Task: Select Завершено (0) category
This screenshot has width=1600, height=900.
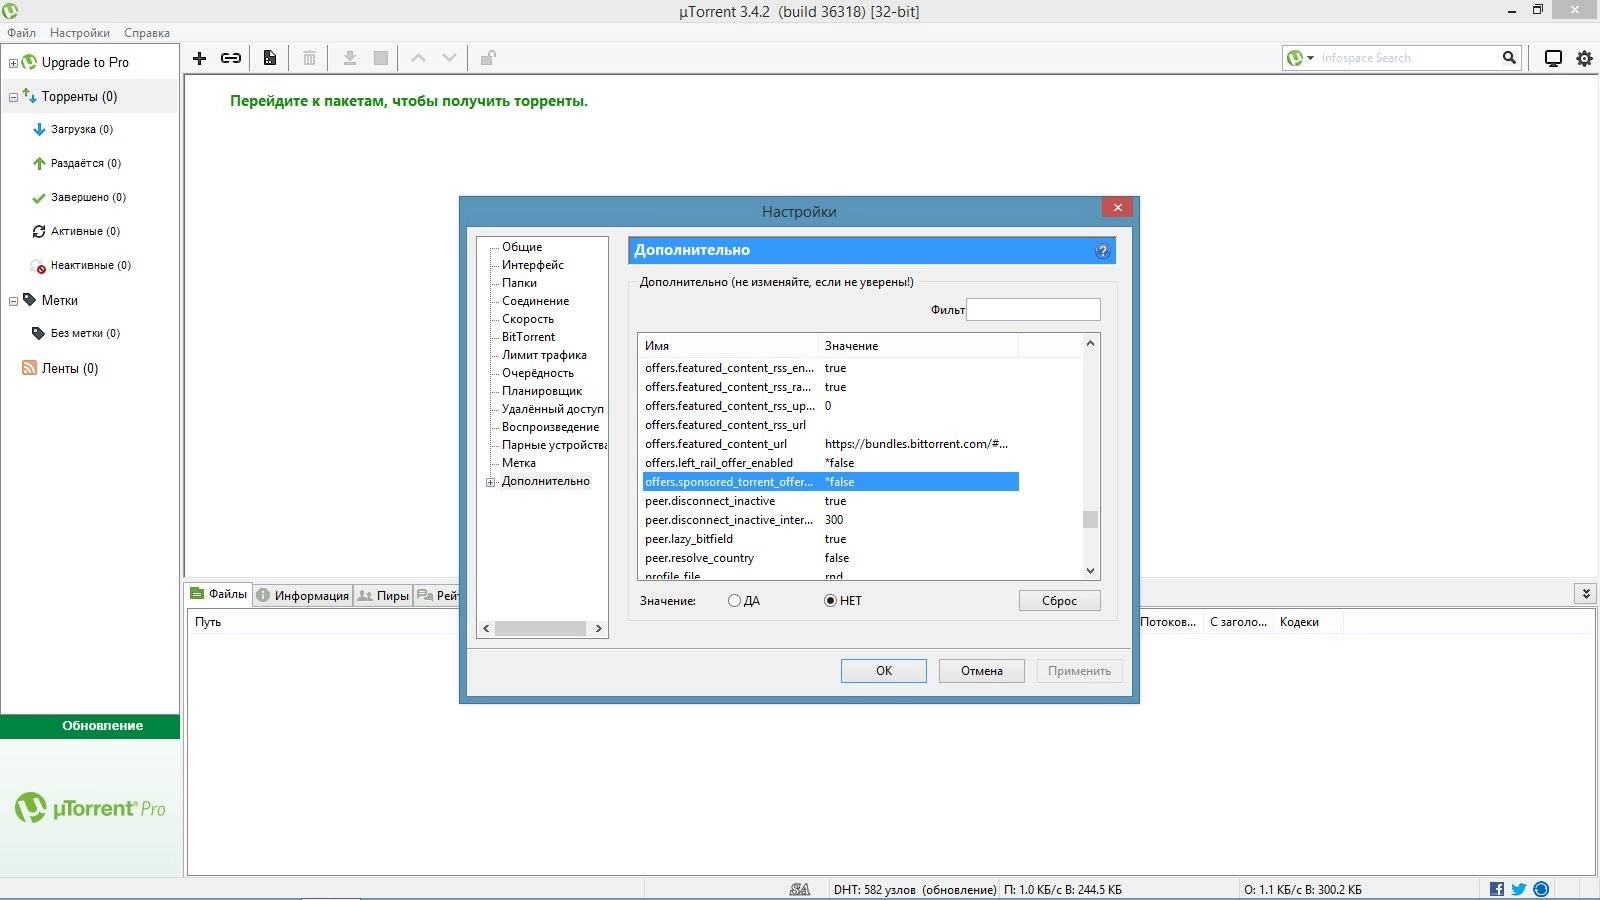Action: tap(88, 197)
